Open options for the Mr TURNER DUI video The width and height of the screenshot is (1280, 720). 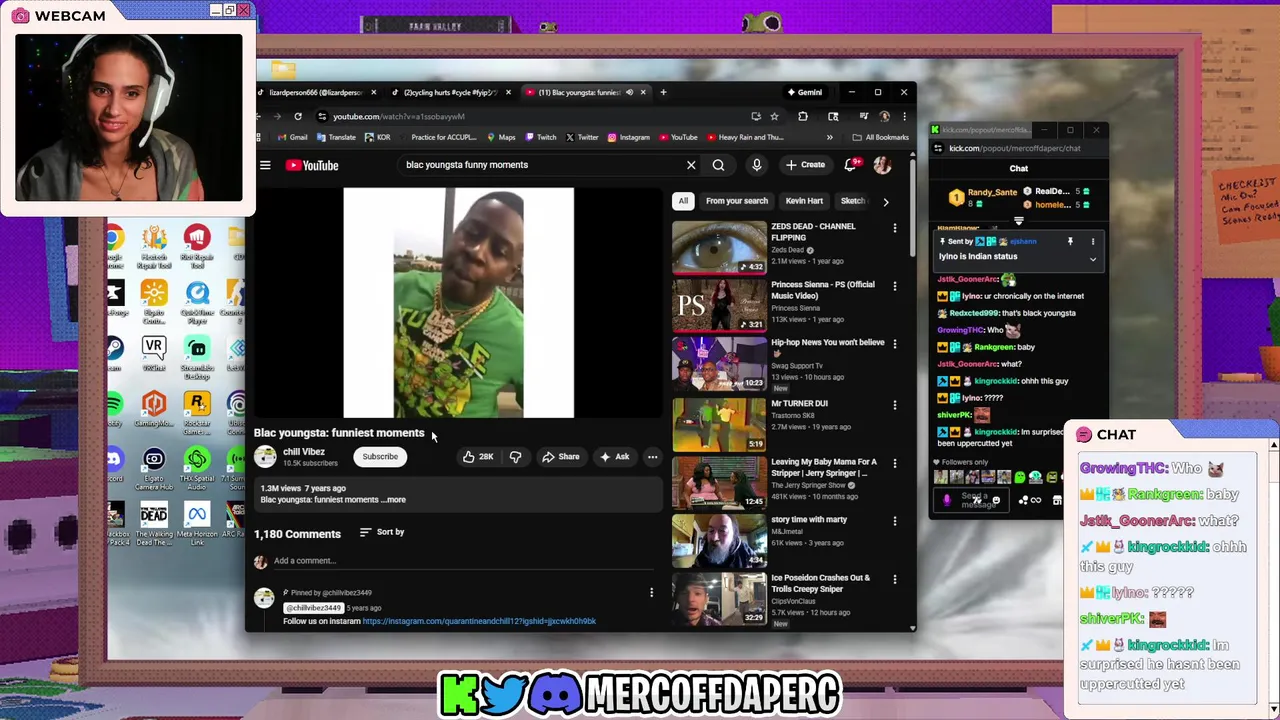tap(894, 405)
